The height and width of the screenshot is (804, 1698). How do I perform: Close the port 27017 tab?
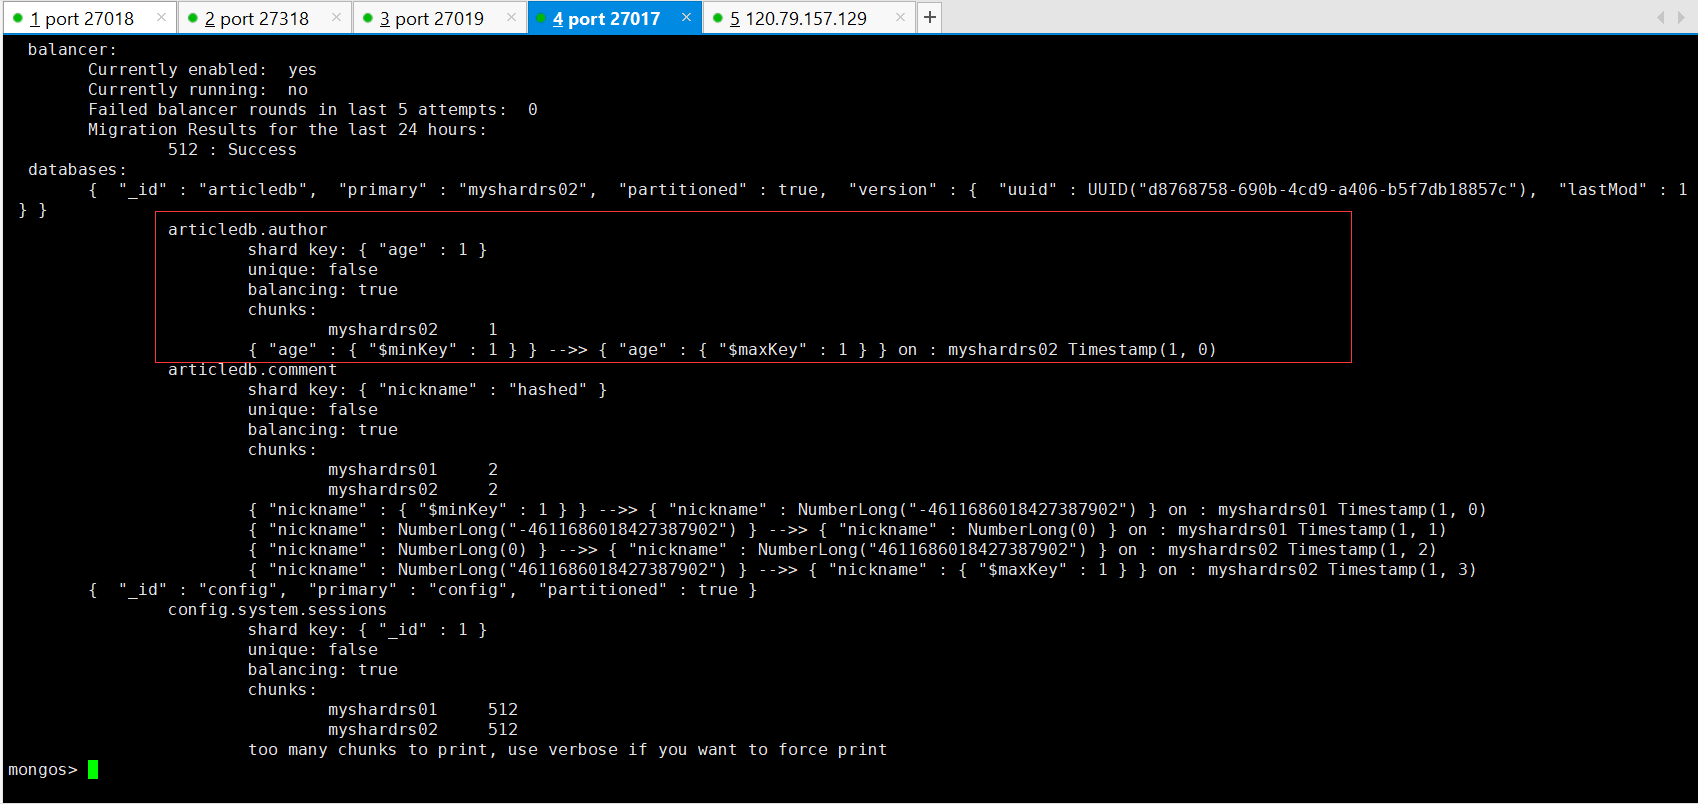(686, 17)
